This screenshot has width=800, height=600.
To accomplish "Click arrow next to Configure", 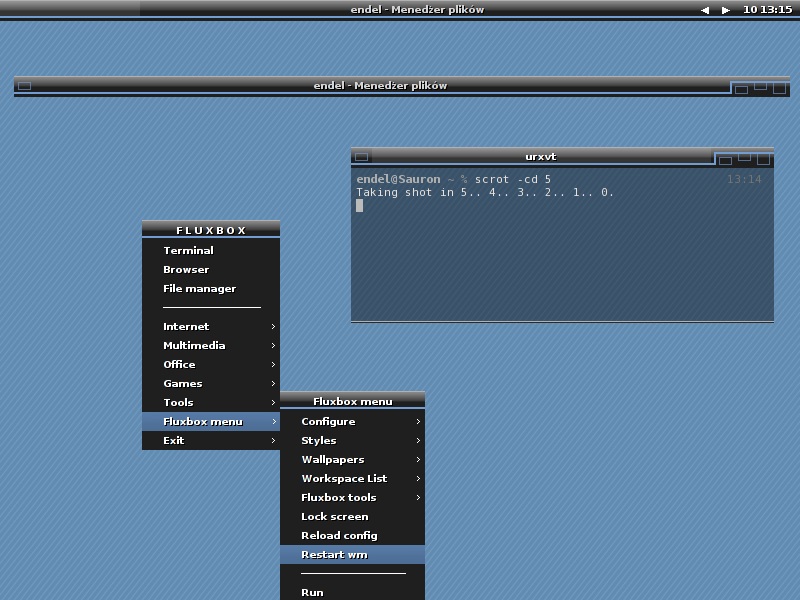I will 418,421.
